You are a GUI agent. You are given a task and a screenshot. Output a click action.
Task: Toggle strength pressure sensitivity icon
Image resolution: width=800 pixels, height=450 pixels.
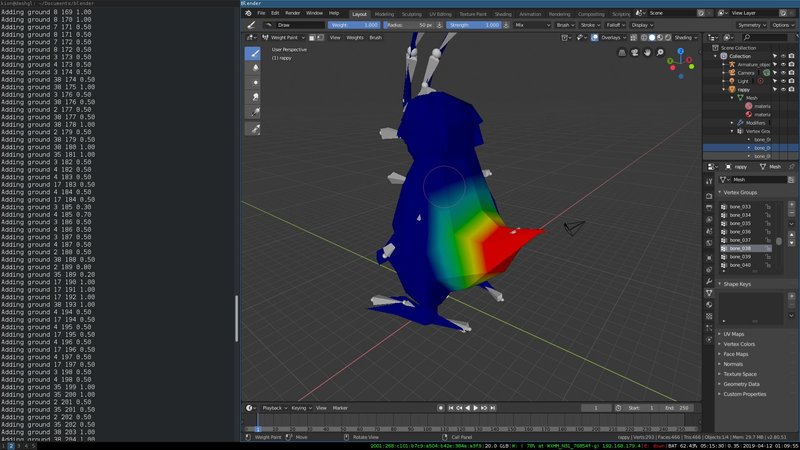506,25
